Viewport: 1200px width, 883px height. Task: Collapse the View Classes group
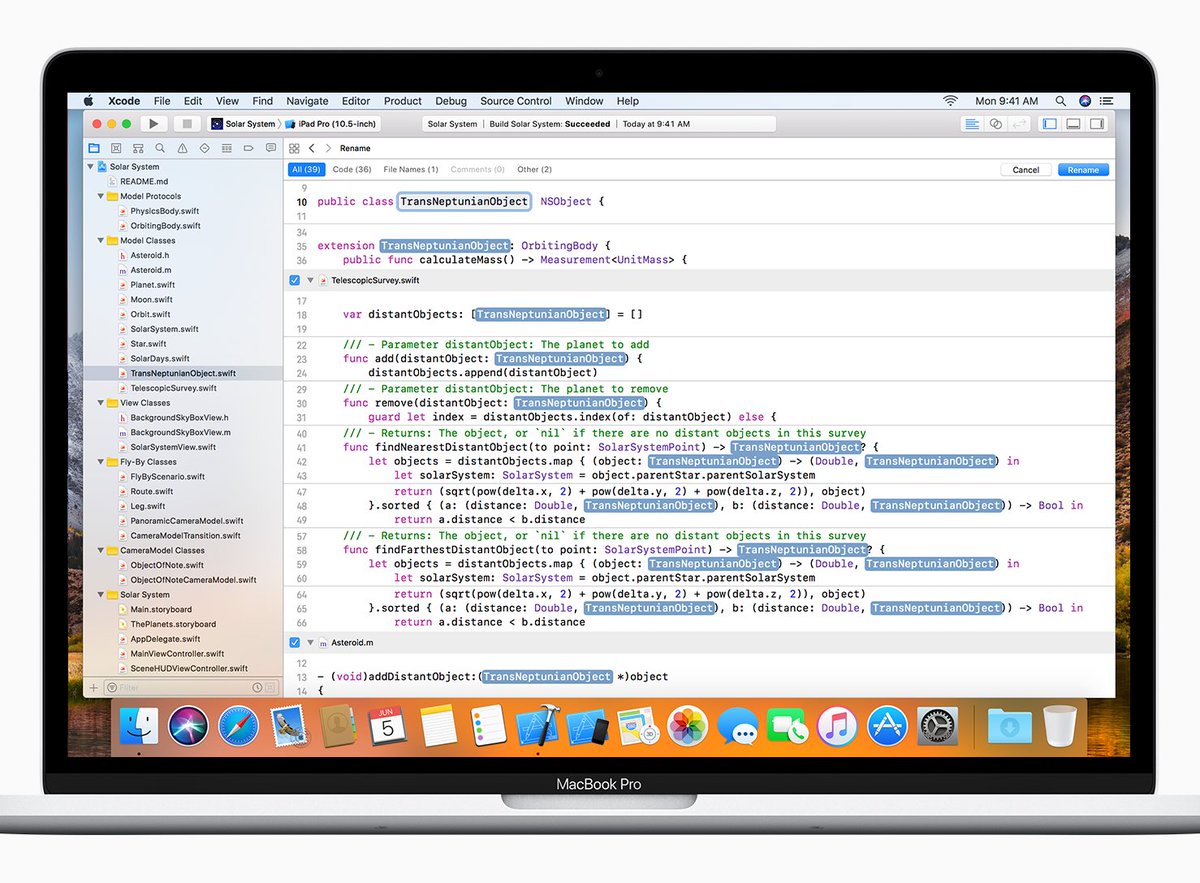click(101, 403)
